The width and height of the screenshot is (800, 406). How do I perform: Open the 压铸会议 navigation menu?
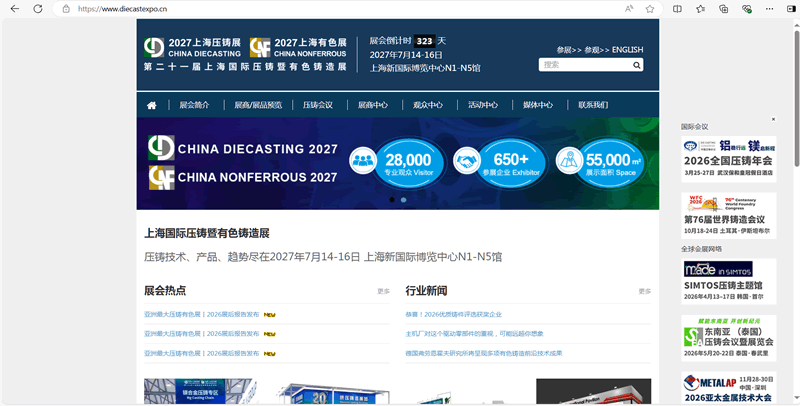pyautogui.click(x=318, y=105)
